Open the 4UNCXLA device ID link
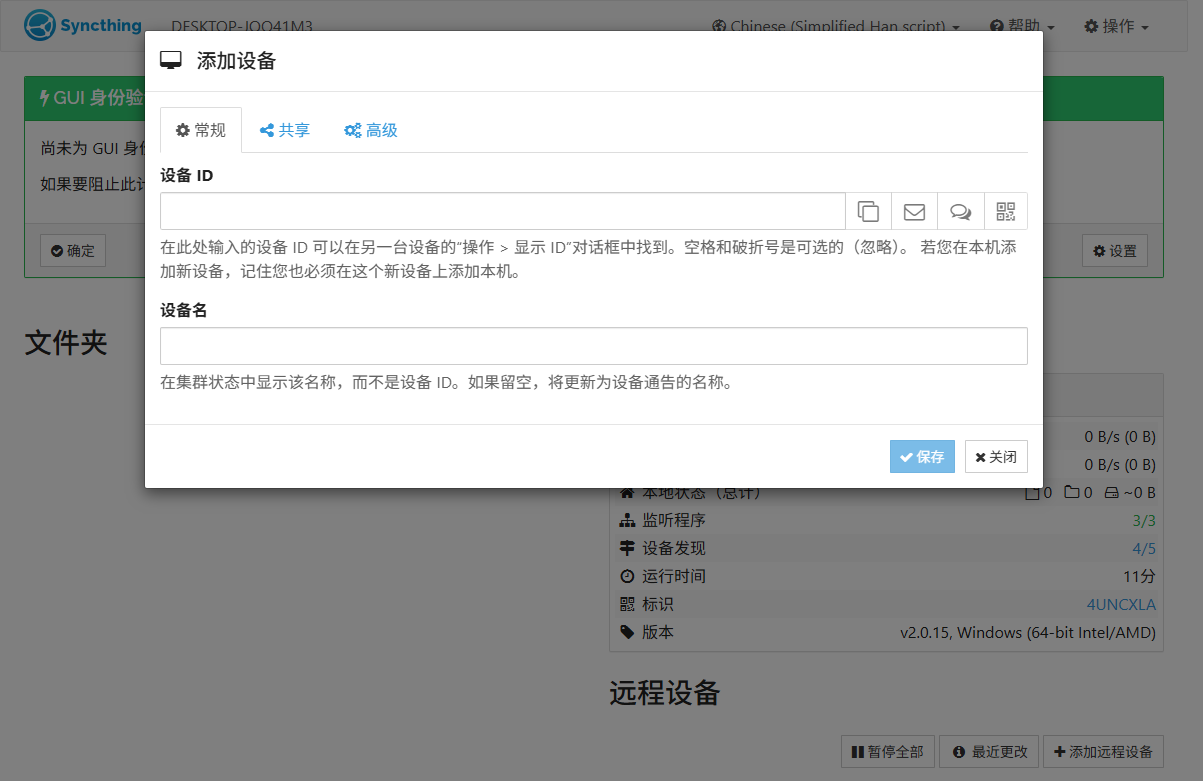The height and width of the screenshot is (781, 1203). [1120, 604]
